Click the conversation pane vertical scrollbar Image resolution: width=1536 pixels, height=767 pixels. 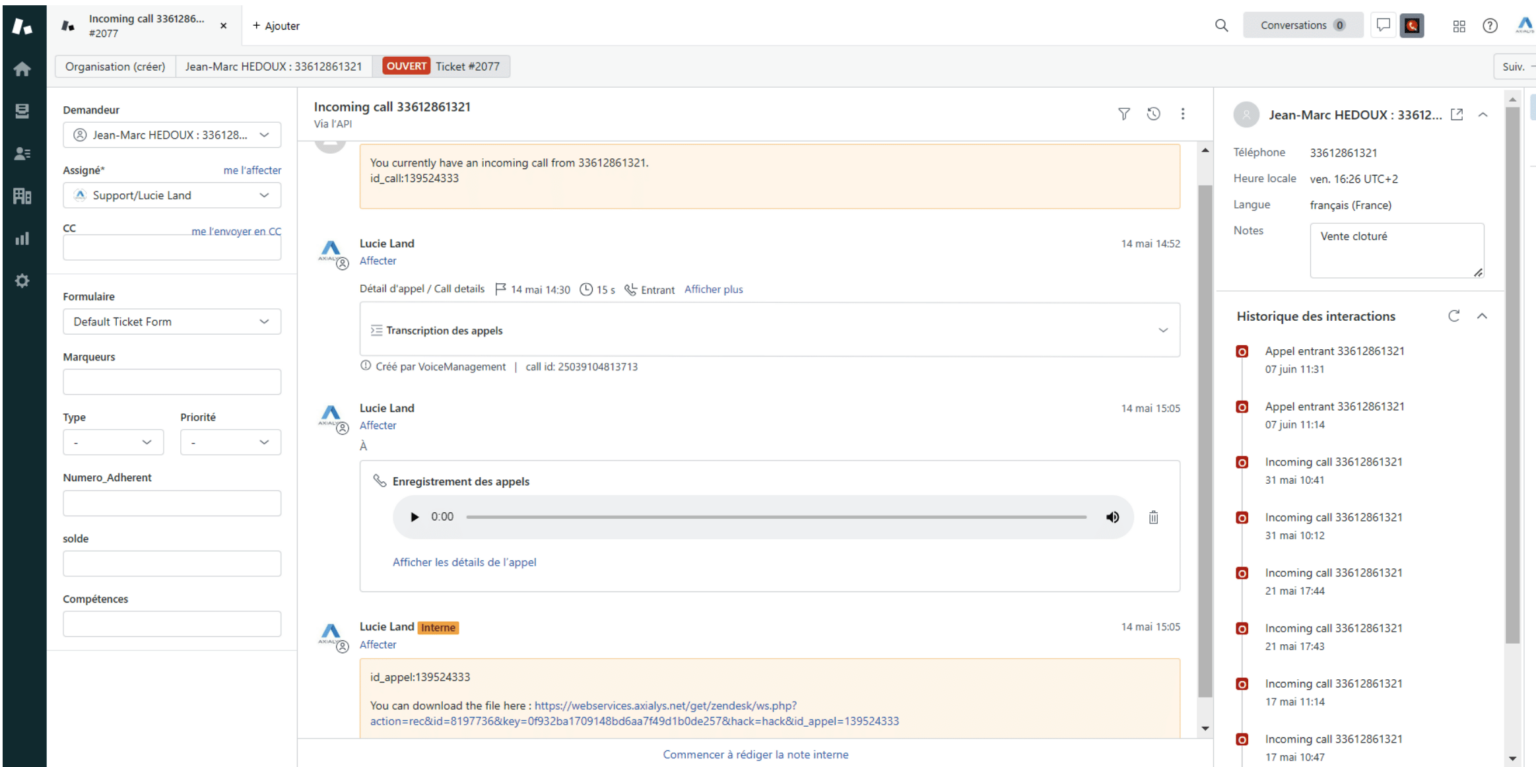pyautogui.click(x=1204, y=440)
